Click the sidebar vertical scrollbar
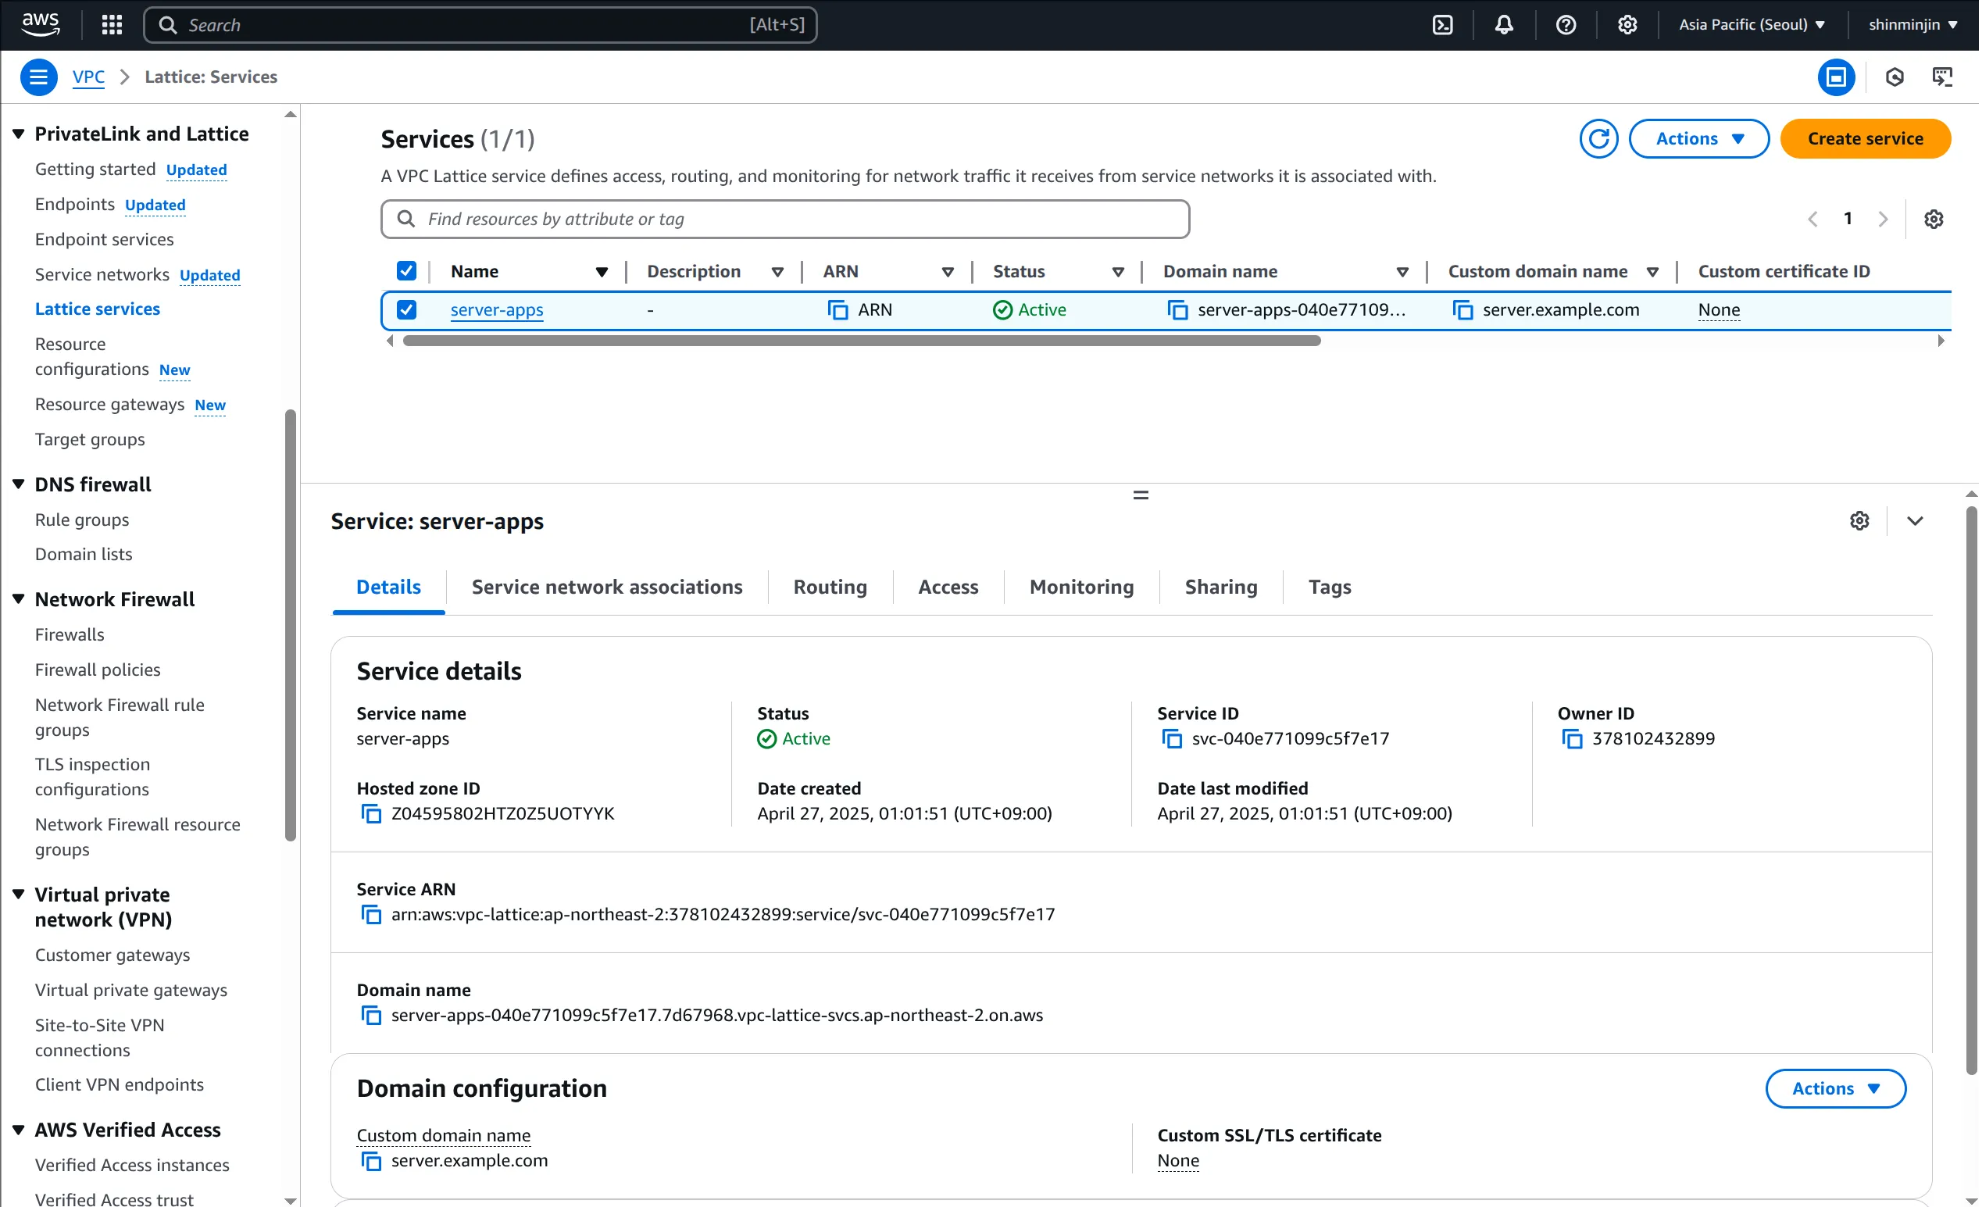This screenshot has width=1979, height=1207. click(290, 625)
